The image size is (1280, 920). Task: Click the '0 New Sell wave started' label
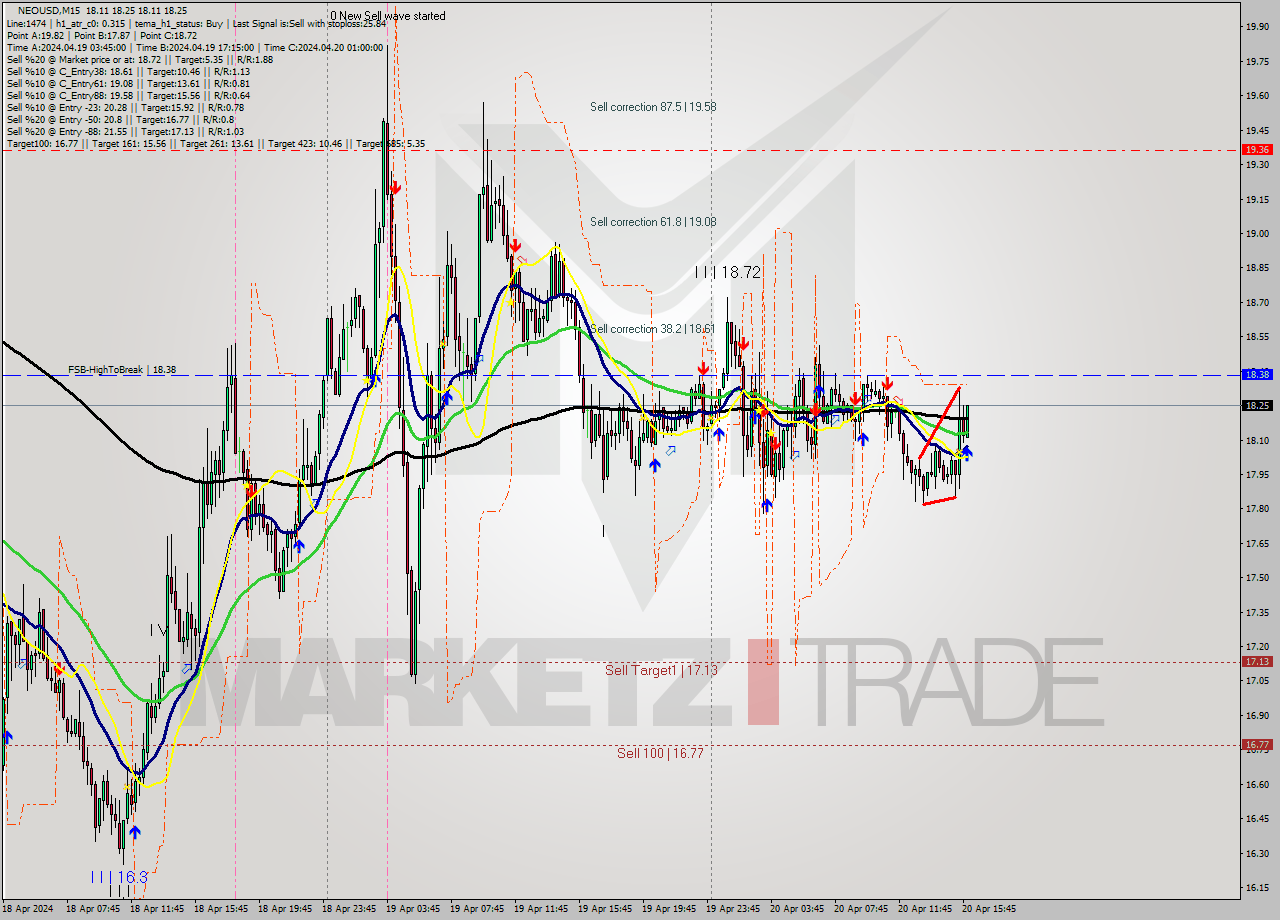point(388,16)
